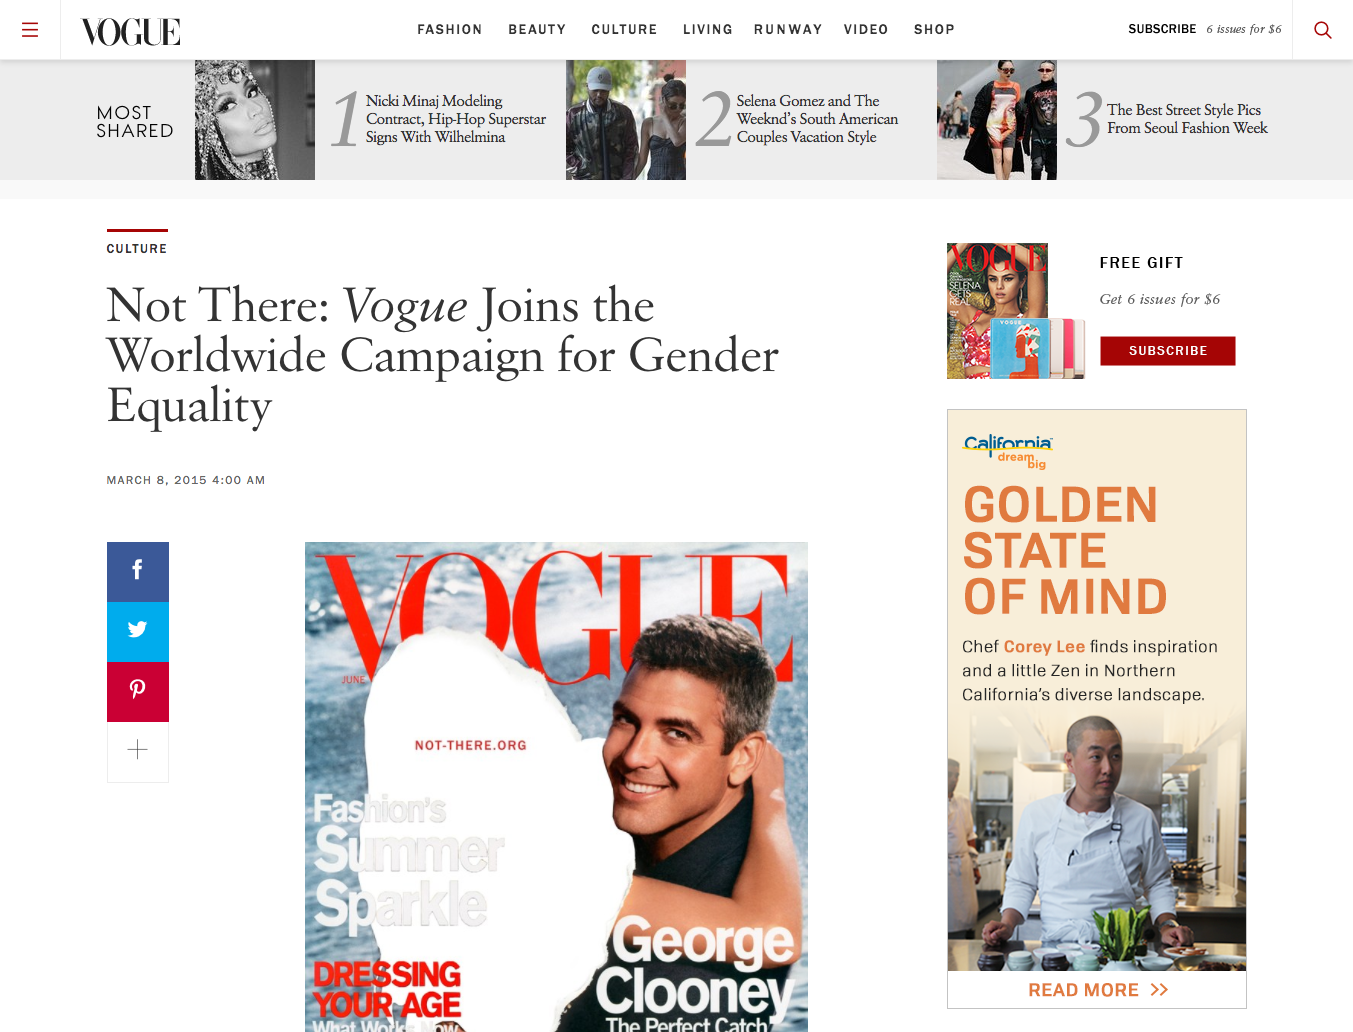1353x1032 pixels.
Task: Click the George Clooney cover image
Action: point(556,787)
